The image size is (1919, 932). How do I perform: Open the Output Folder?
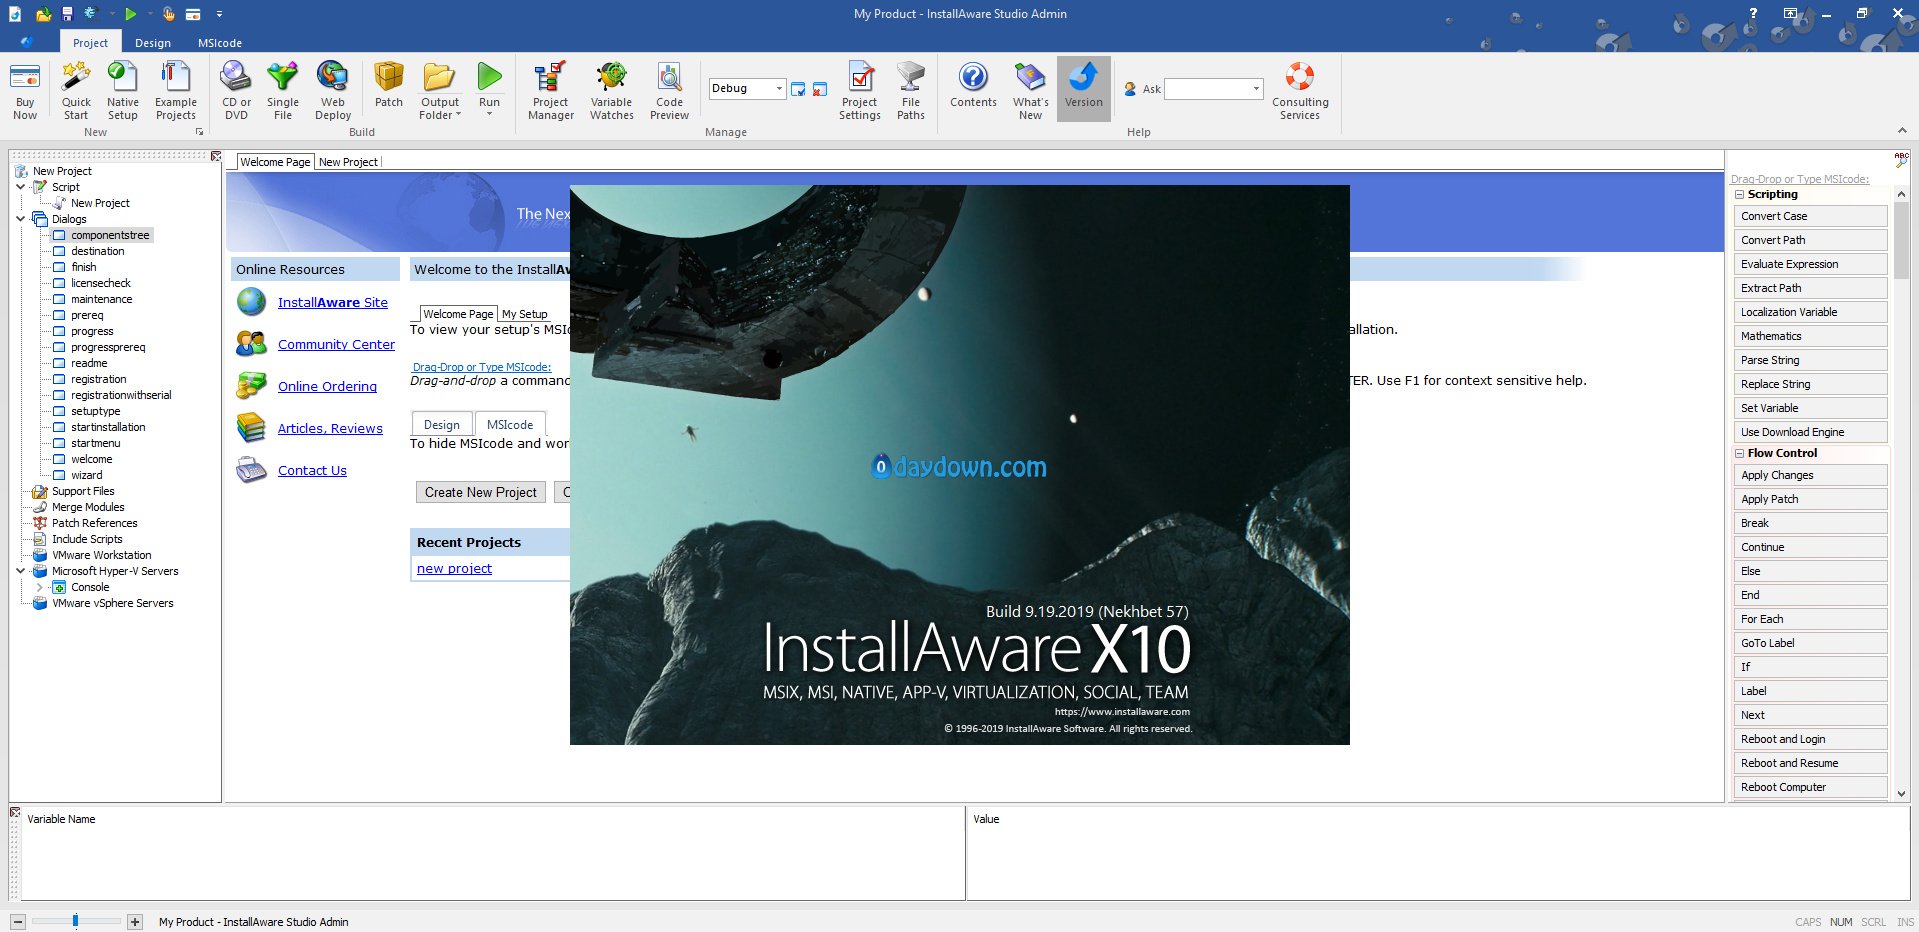[x=440, y=90]
